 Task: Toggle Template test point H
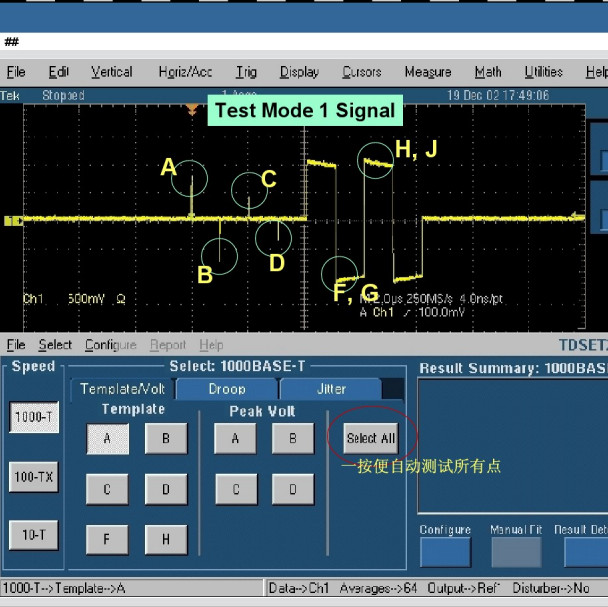point(165,540)
